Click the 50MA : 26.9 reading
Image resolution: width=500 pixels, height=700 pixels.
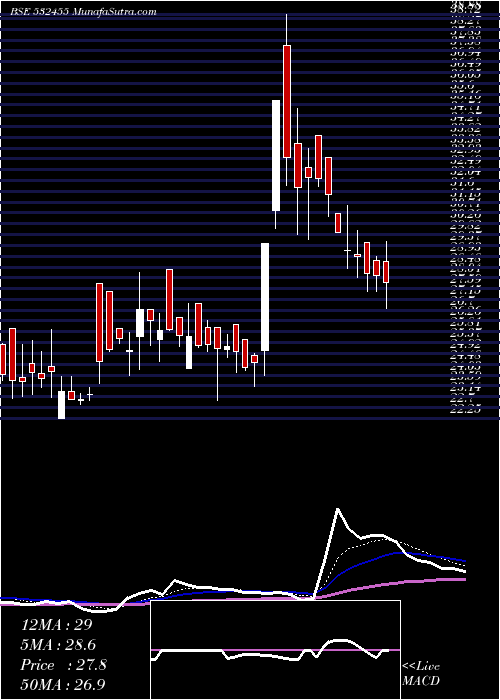65,684
